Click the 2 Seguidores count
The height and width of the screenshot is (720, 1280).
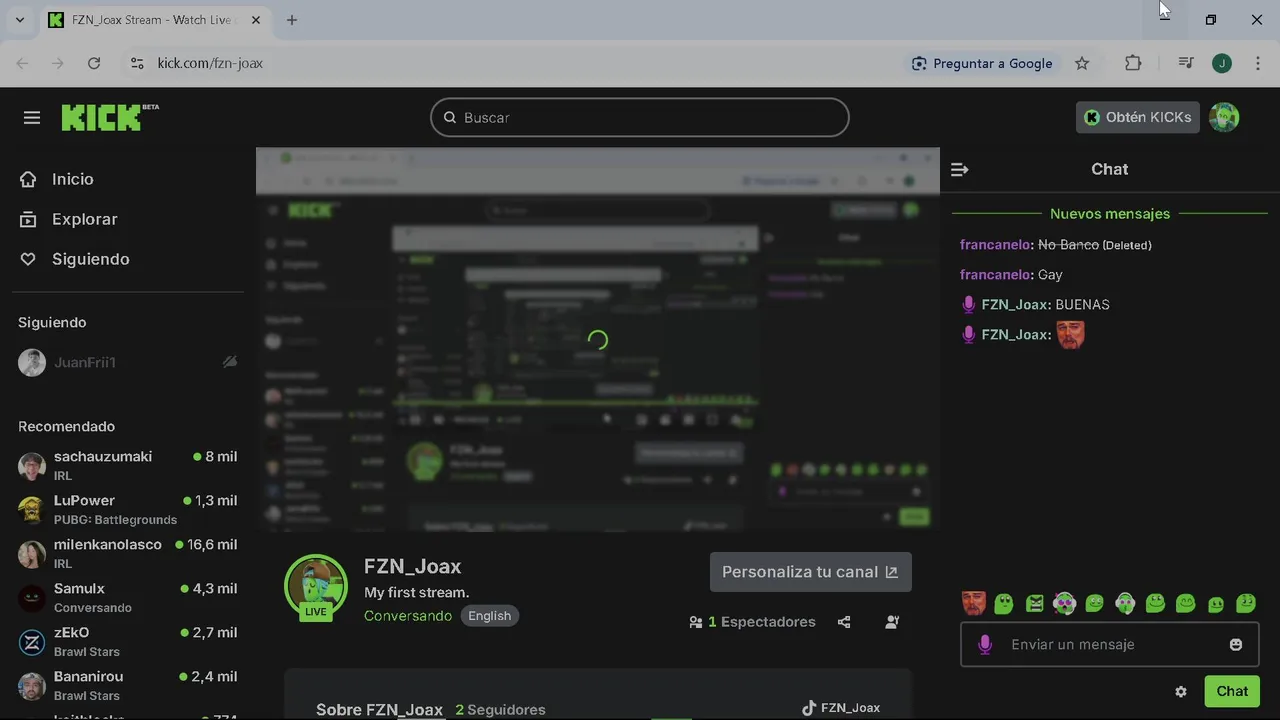pyautogui.click(x=500, y=710)
